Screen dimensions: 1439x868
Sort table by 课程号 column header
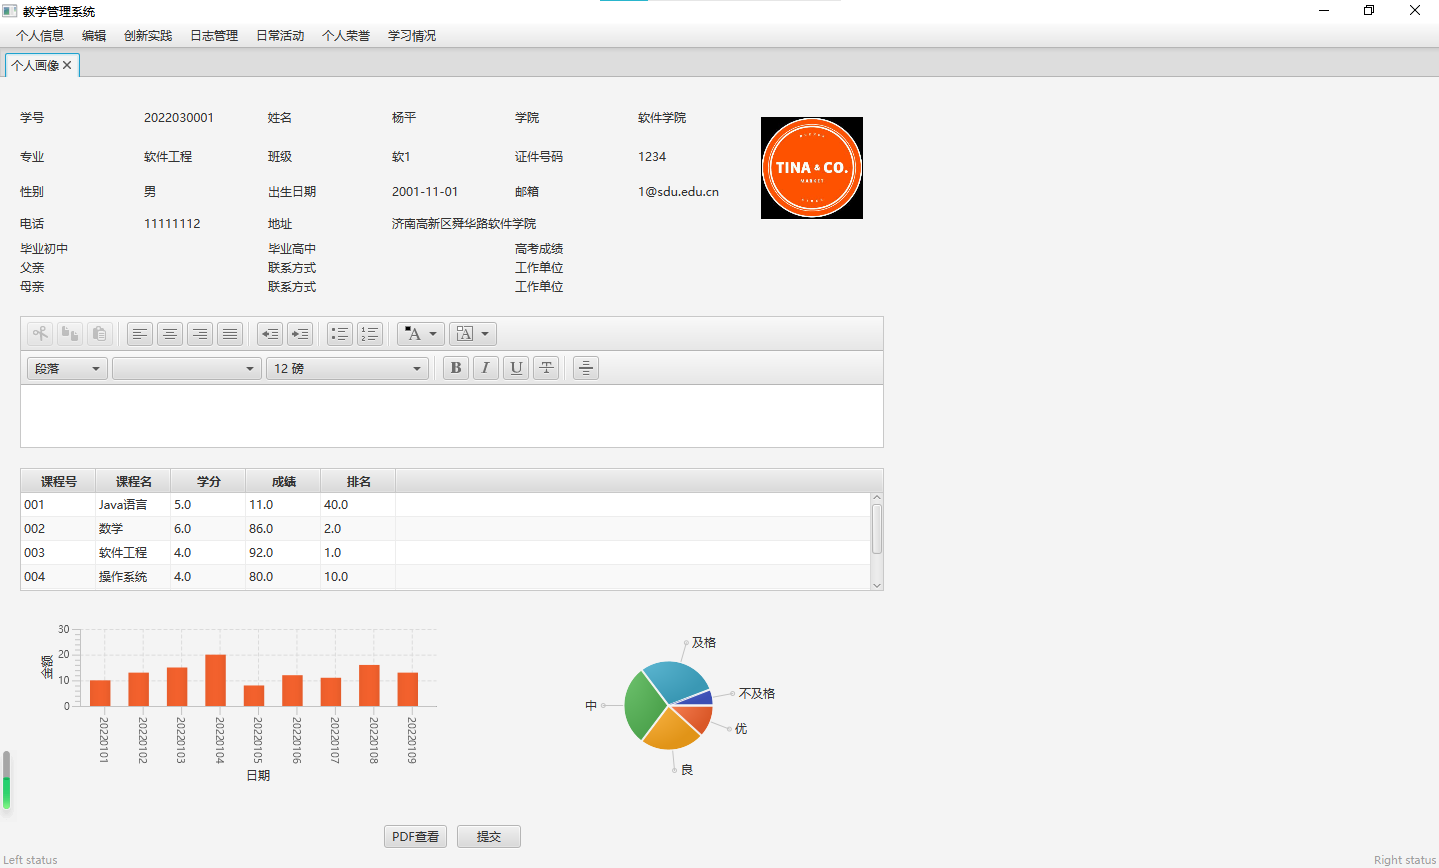click(x=58, y=481)
